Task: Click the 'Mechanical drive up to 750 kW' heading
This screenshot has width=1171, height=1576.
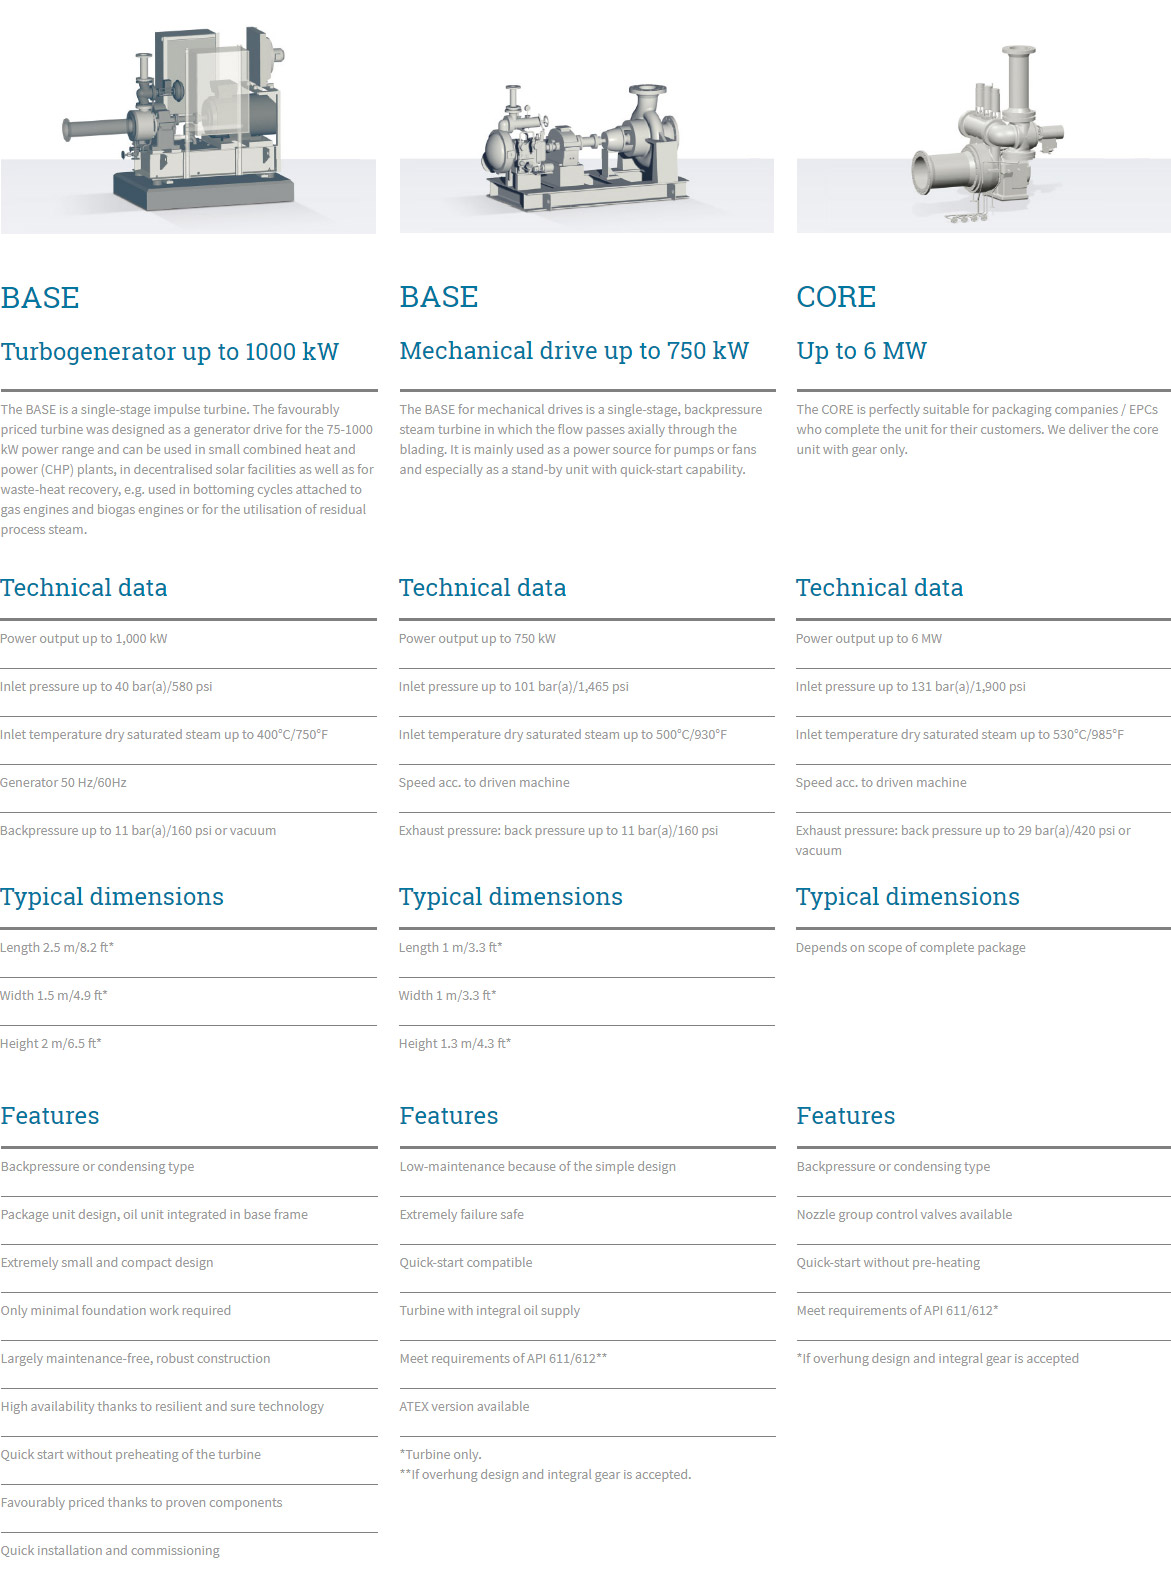Action: point(574,351)
